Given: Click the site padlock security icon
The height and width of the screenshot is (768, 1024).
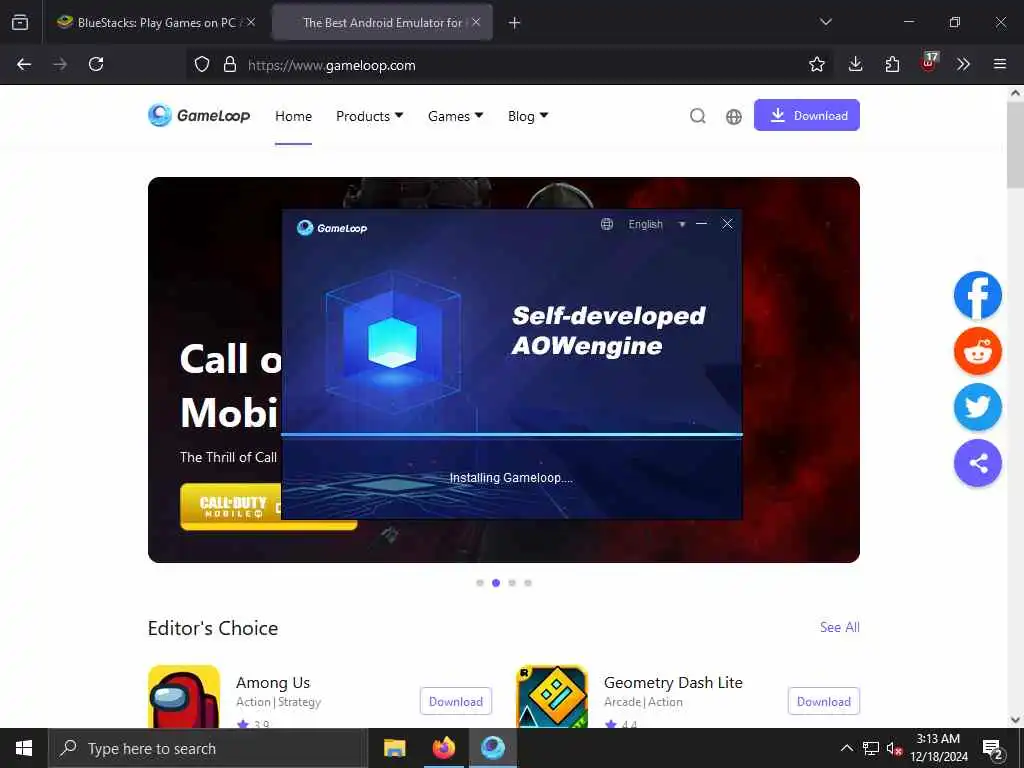Looking at the screenshot, I should coord(230,64).
